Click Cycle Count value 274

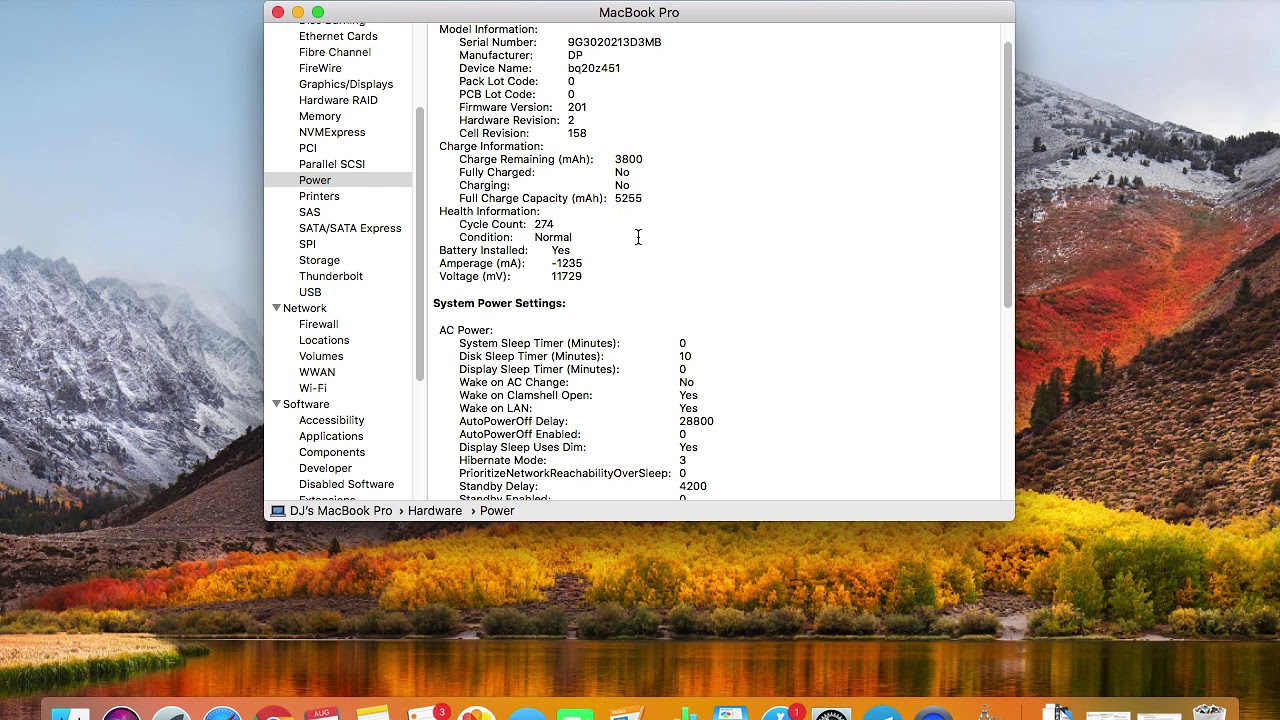click(544, 224)
